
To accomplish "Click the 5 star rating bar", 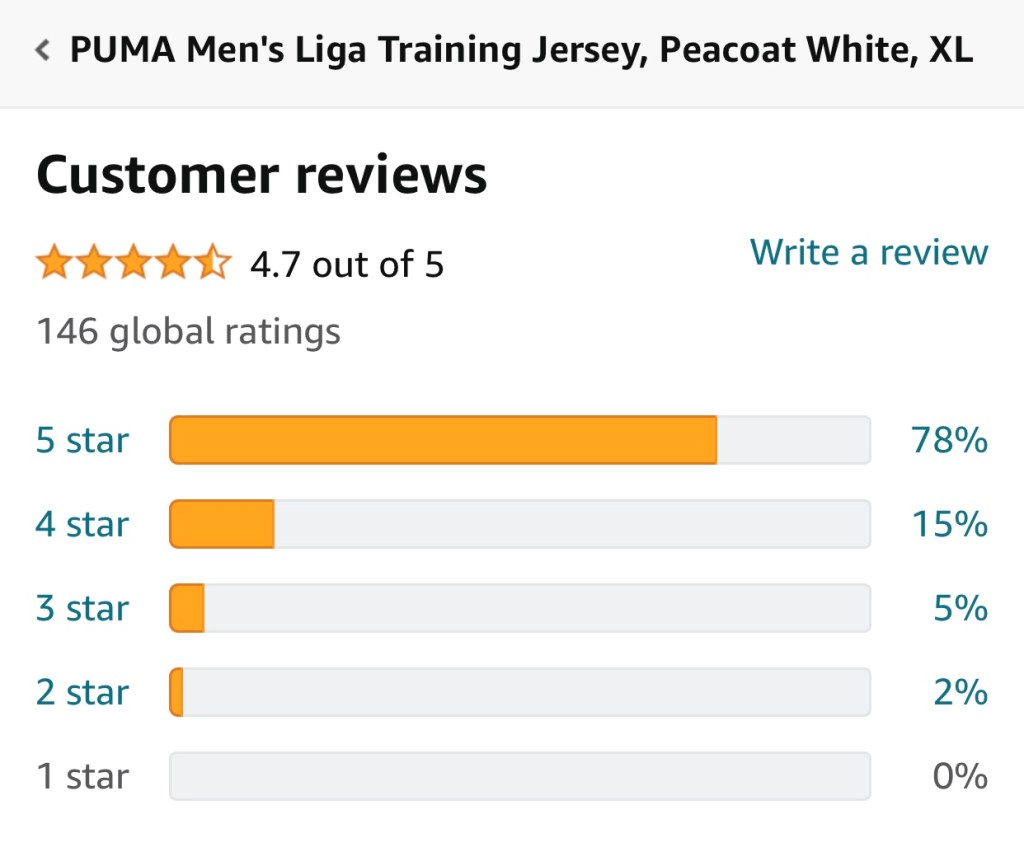I will [519, 440].
